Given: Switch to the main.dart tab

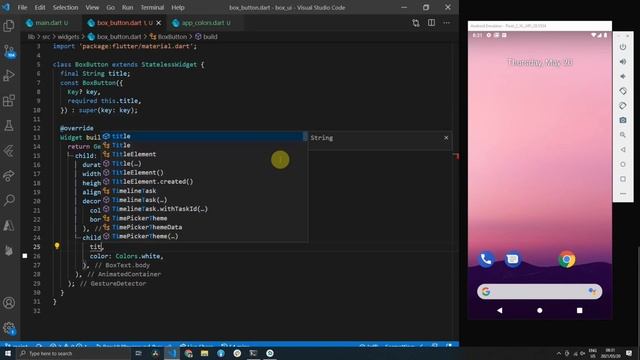Looking at the screenshot, I should coord(51,23).
